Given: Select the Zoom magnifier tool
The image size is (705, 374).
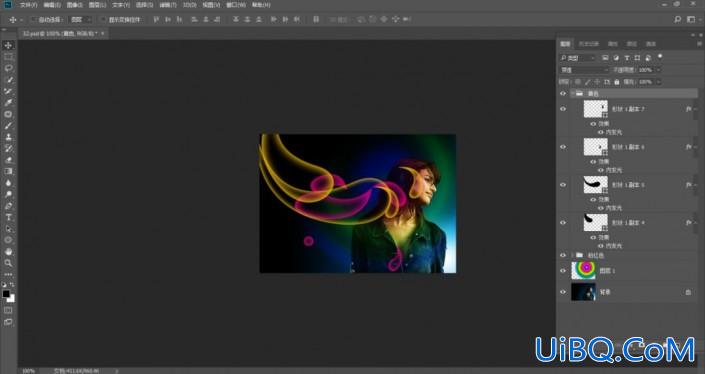Looking at the screenshot, I should click(x=8, y=263).
